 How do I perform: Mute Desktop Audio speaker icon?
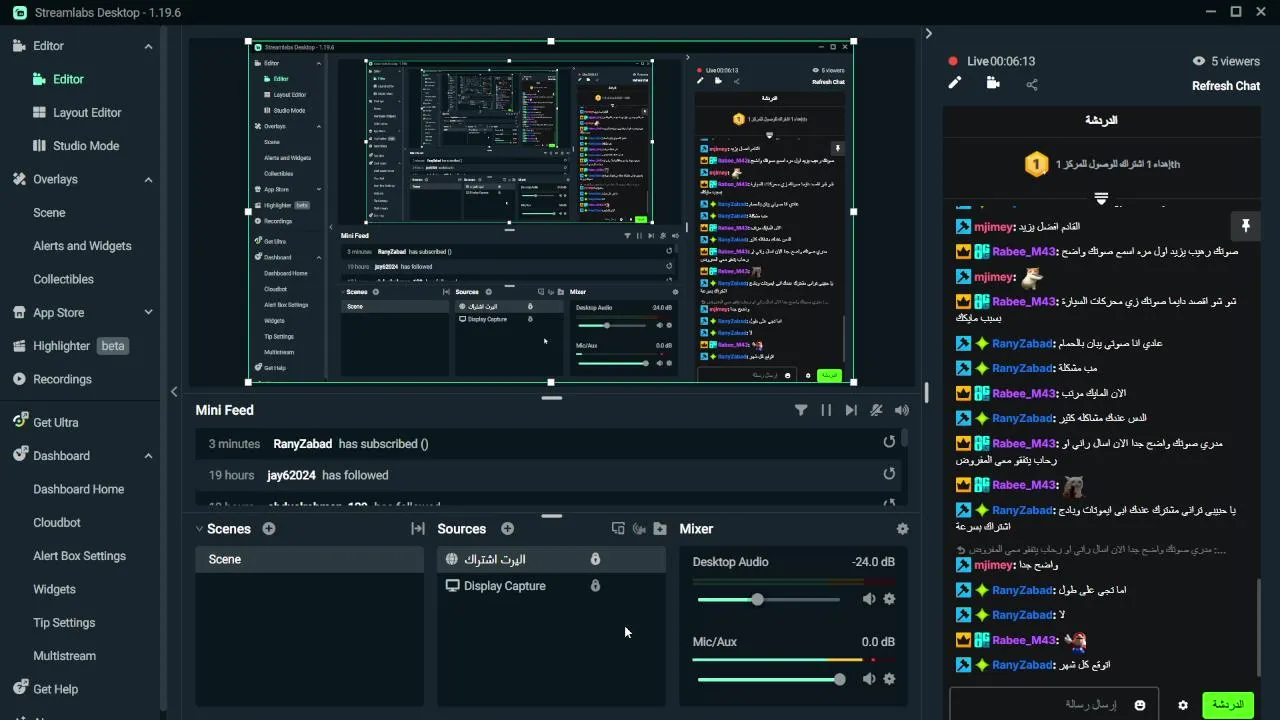pos(869,599)
